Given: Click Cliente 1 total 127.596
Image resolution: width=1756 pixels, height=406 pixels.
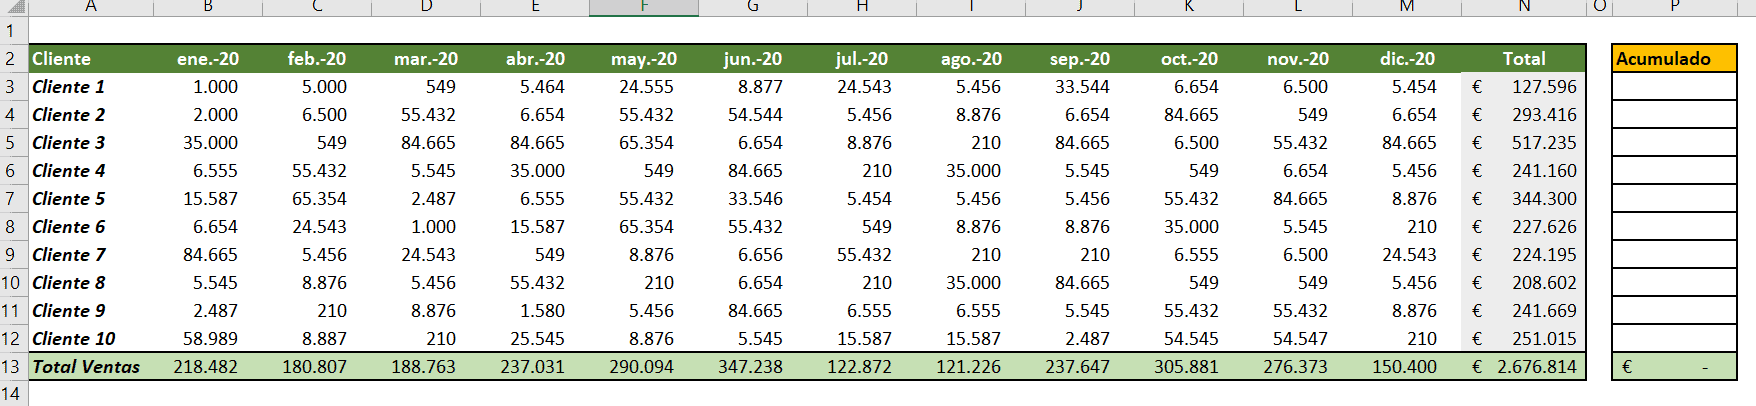Looking at the screenshot, I should [x=1524, y=86].
